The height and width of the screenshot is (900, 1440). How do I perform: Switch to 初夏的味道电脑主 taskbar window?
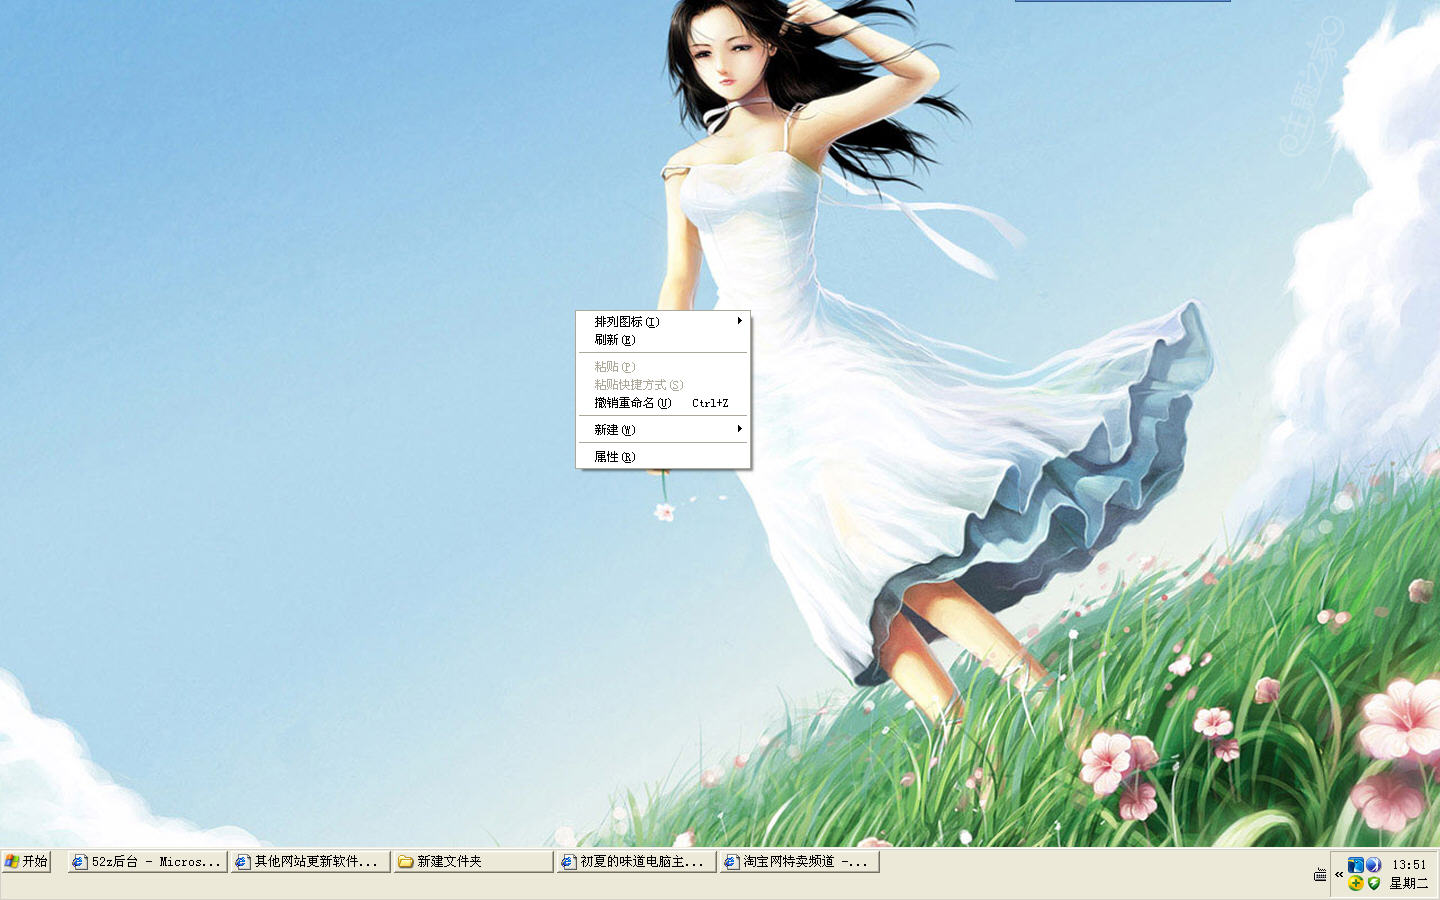[x=636, y=861]
